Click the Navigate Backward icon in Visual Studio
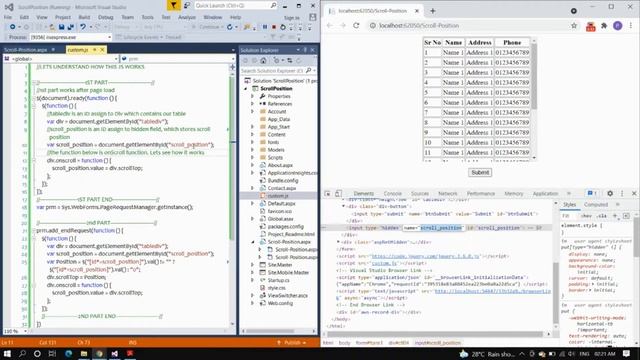640x360 pixels. tap(13, 27)
